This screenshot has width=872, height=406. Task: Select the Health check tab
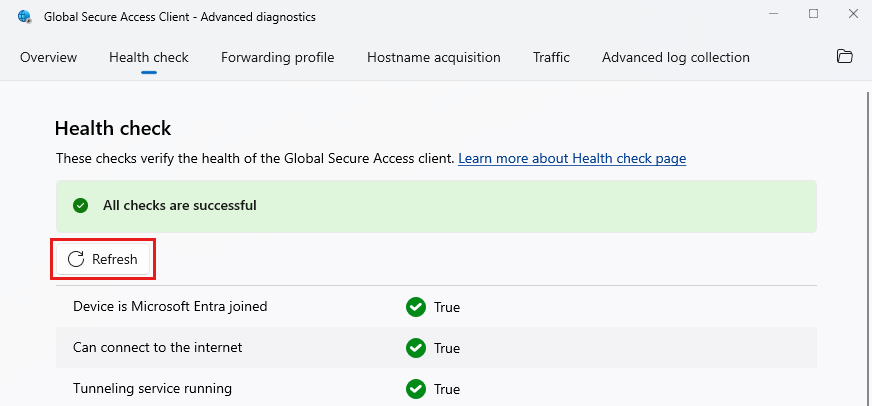pos(149,57)
